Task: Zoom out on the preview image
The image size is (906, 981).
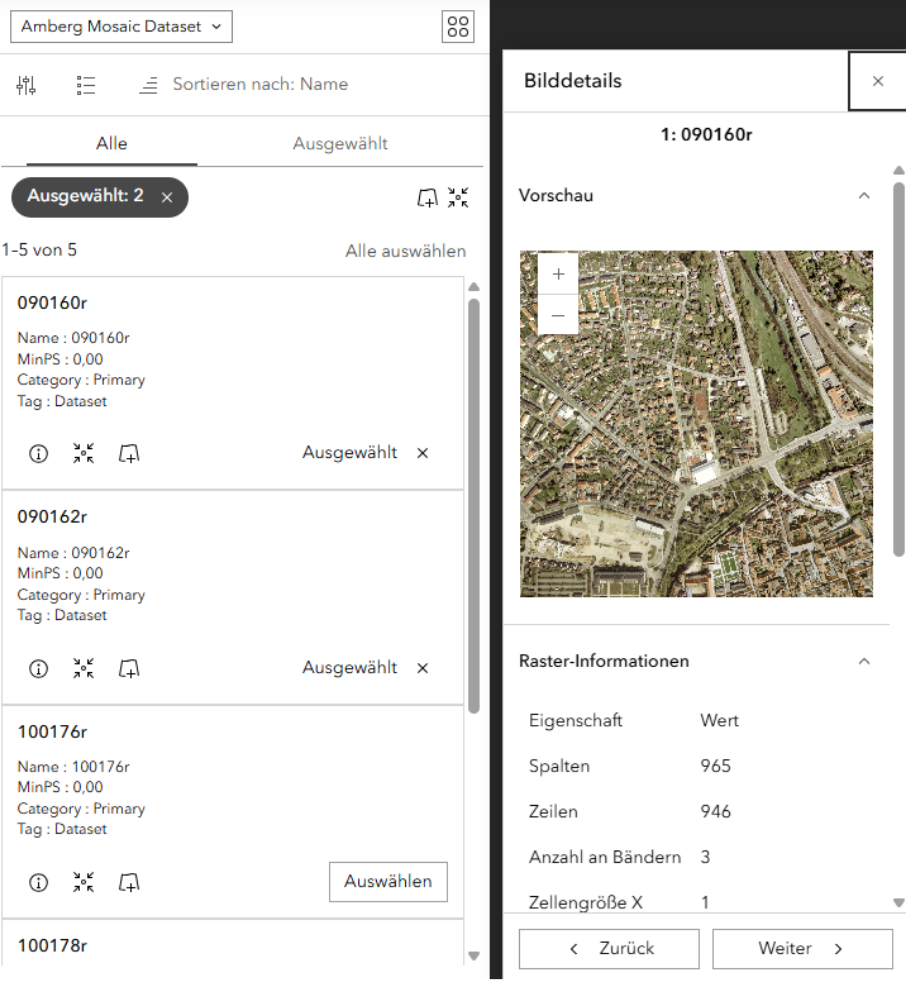Action: [558, 315]
